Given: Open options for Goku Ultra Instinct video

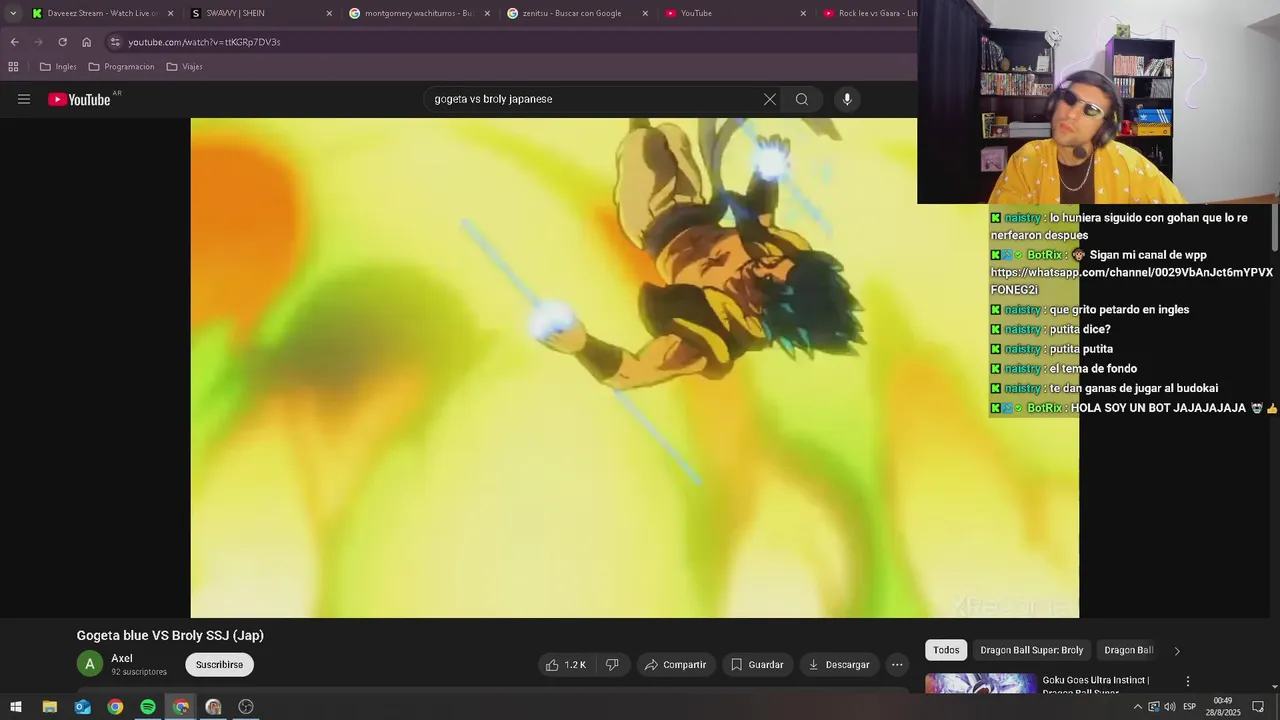Looking at the screenshot, I should [x=1188, y=681].
